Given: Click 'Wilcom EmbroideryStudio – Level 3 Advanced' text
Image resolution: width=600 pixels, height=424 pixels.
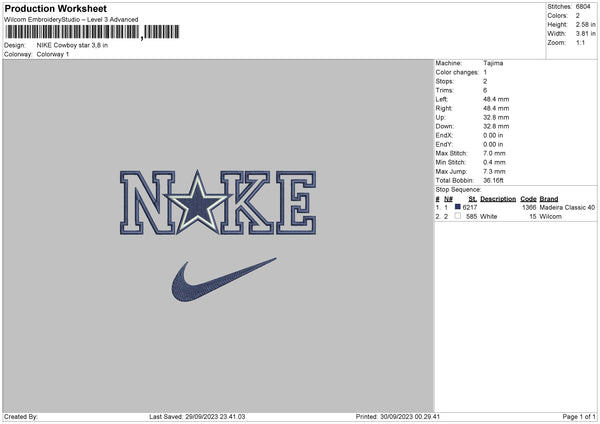Looking at the screenshot, I should 71,20.
